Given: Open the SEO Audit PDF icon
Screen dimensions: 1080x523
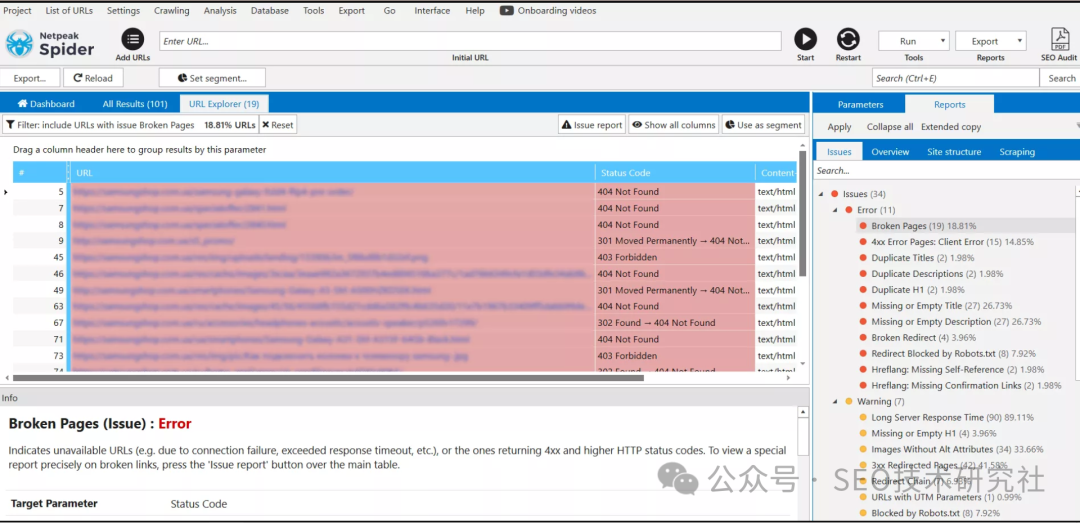Looking at the screenshot, I should pos(1059,39).
